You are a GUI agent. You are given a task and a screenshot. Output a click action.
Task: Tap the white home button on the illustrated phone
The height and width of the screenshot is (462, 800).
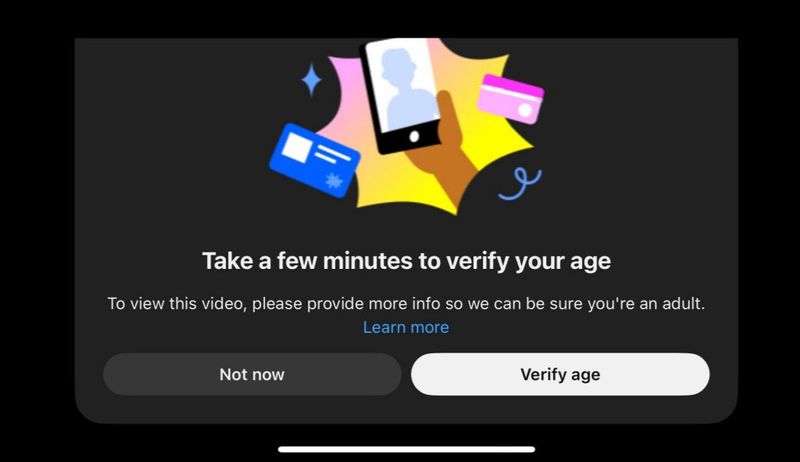[414, 137]
